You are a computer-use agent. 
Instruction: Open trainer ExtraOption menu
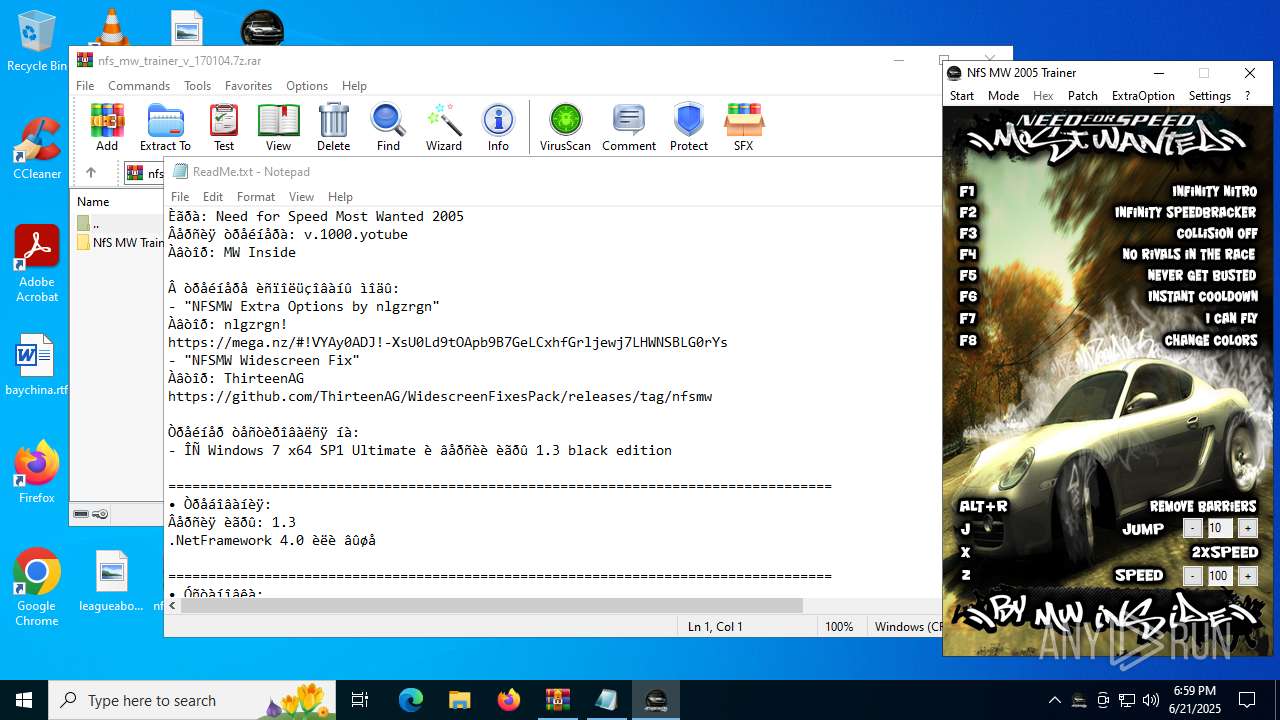(x=1143, y=96)
